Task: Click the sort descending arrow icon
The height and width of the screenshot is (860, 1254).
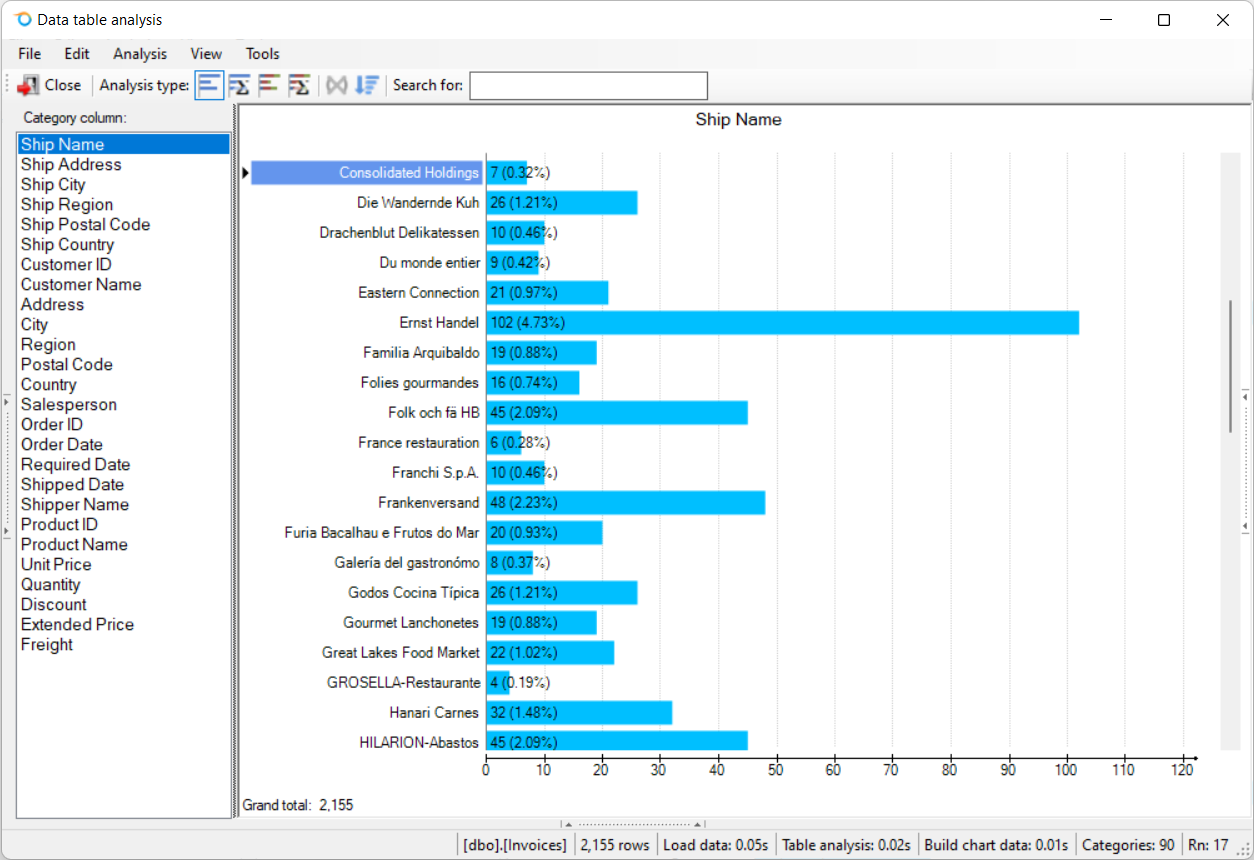Action: point(367,85)
